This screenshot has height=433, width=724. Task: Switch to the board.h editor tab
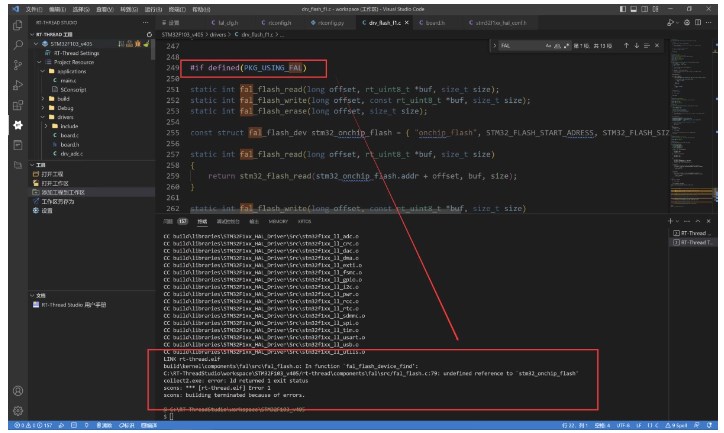click(x=435, y=21)
